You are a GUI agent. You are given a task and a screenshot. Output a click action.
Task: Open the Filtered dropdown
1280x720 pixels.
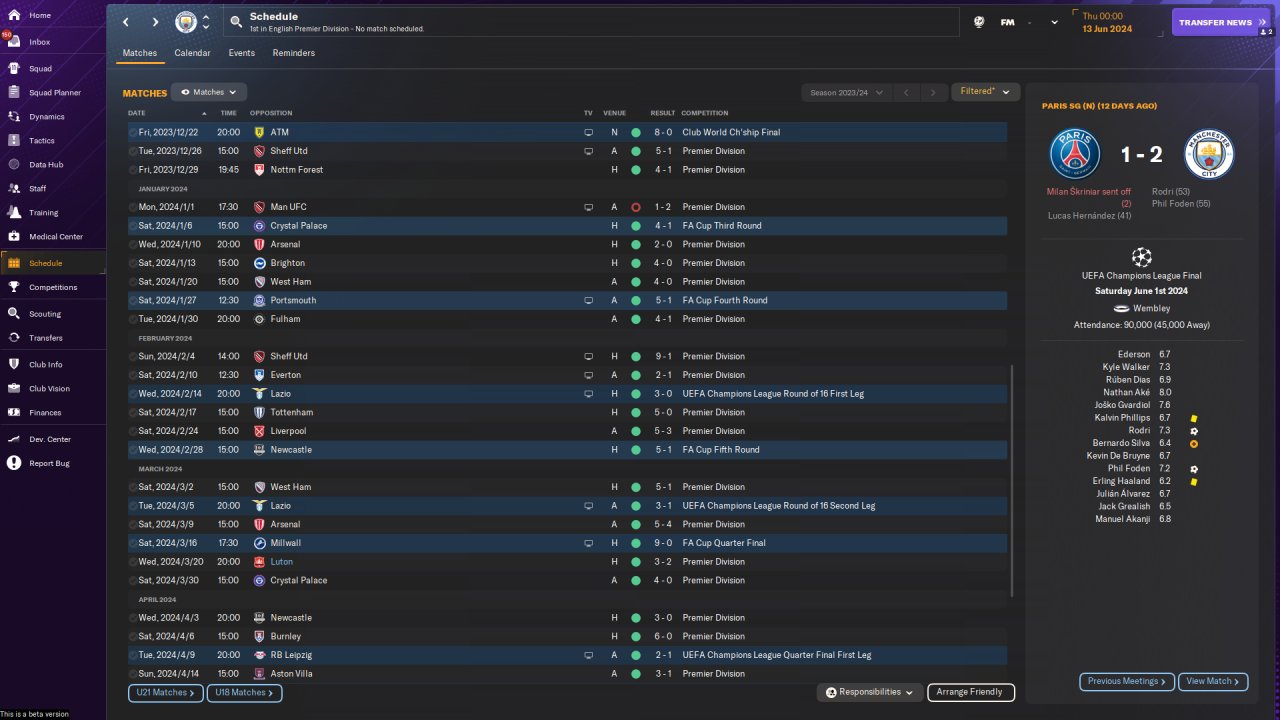coord(985,92)
